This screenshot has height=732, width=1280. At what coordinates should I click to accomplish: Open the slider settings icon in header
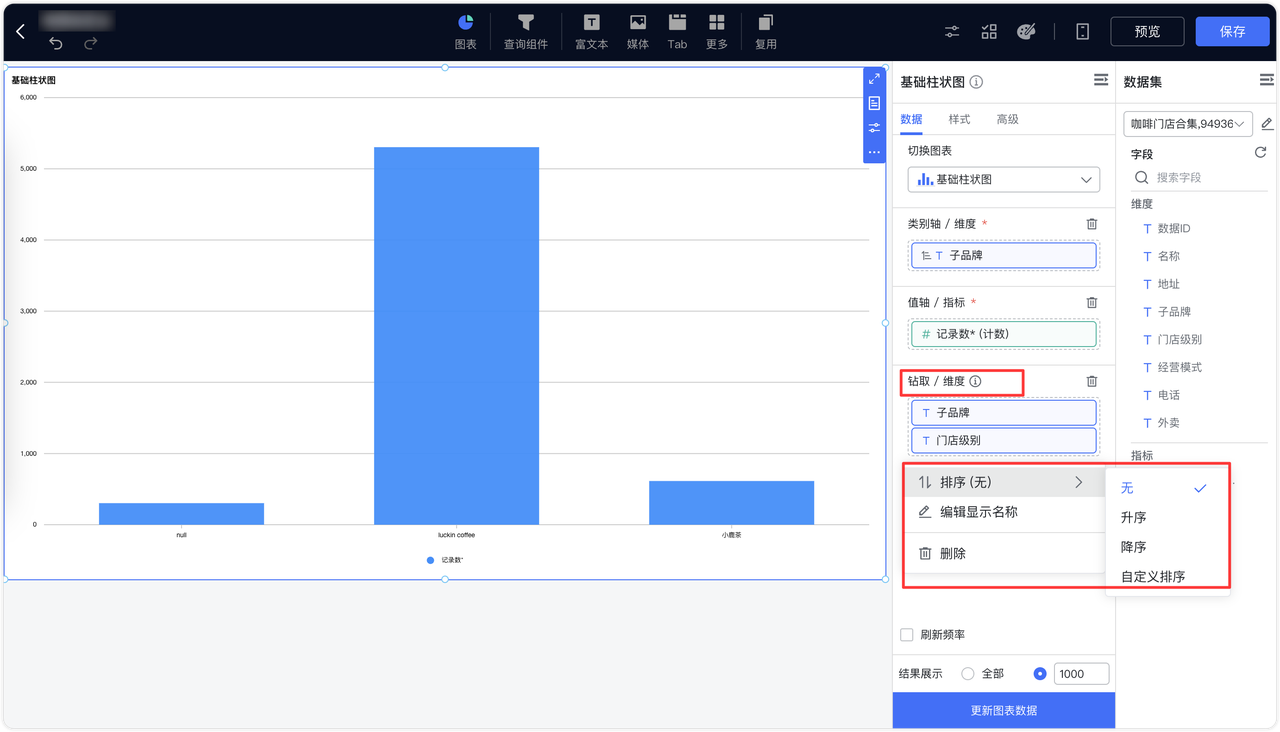pos(952,32)
